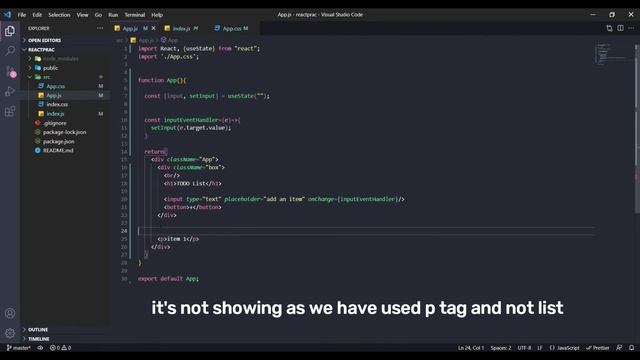
Task: Split the editor right
Action: point(620,28)
